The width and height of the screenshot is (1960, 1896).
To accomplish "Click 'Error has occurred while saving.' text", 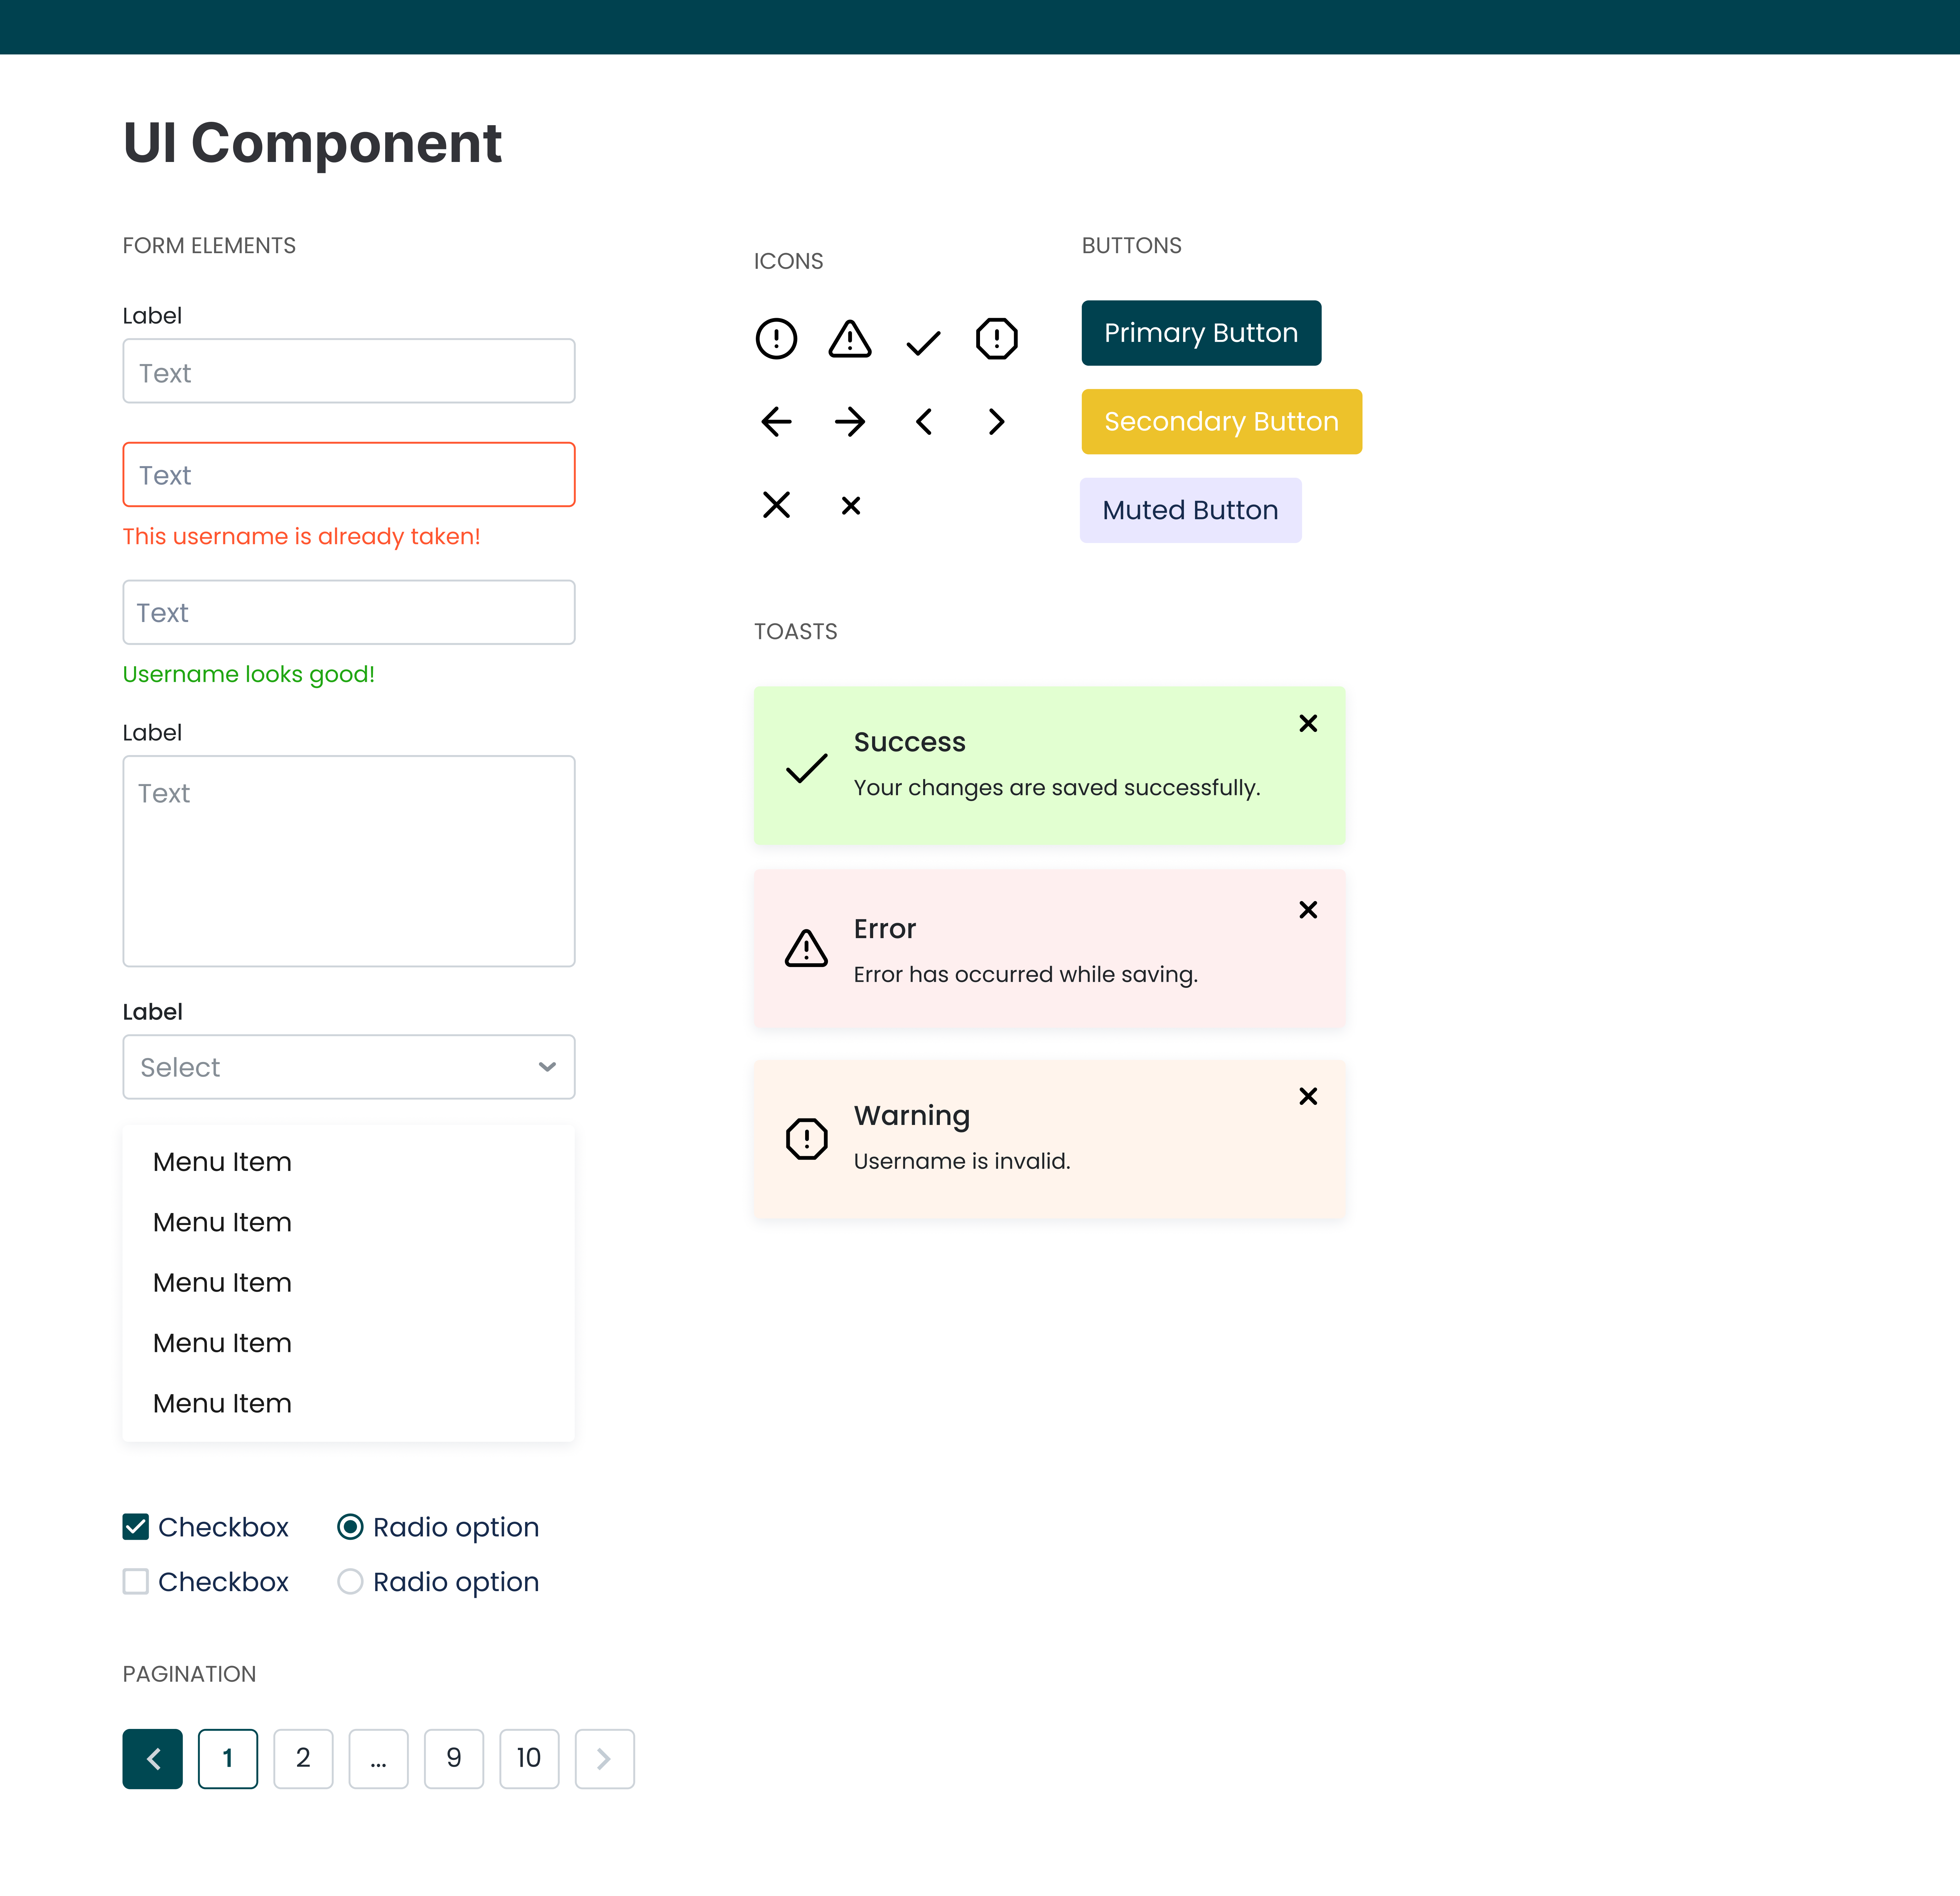I will tap(1026, 975).
